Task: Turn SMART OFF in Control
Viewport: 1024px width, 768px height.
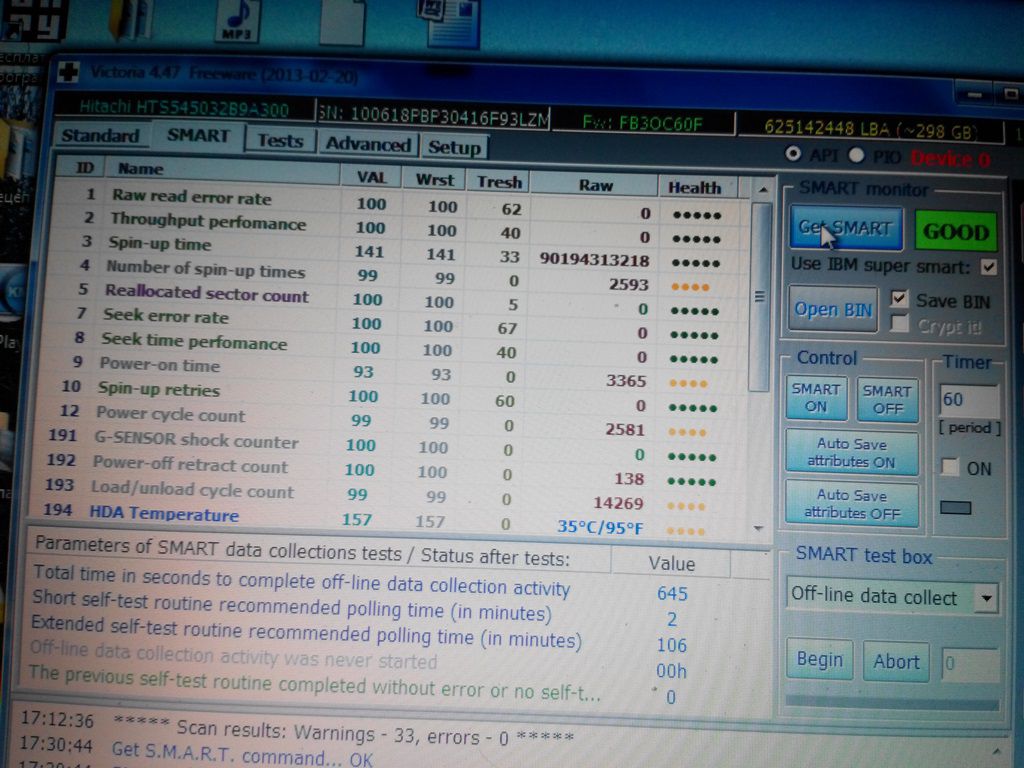Action: click(x=887, y=400)
